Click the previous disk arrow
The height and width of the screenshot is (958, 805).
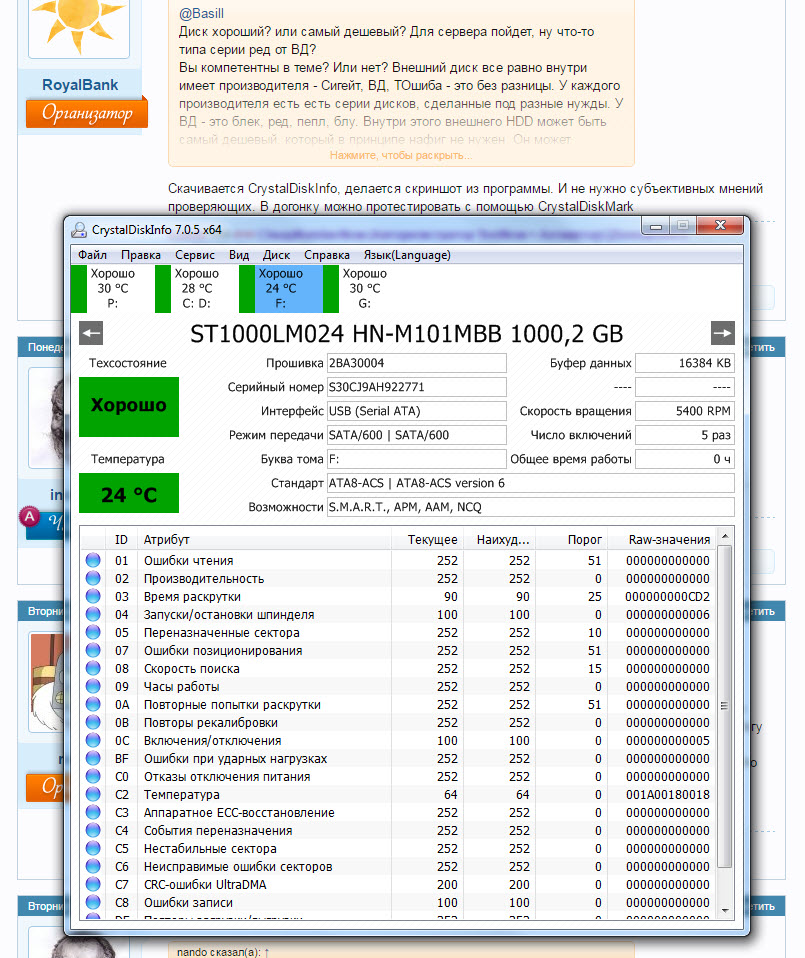89,332
